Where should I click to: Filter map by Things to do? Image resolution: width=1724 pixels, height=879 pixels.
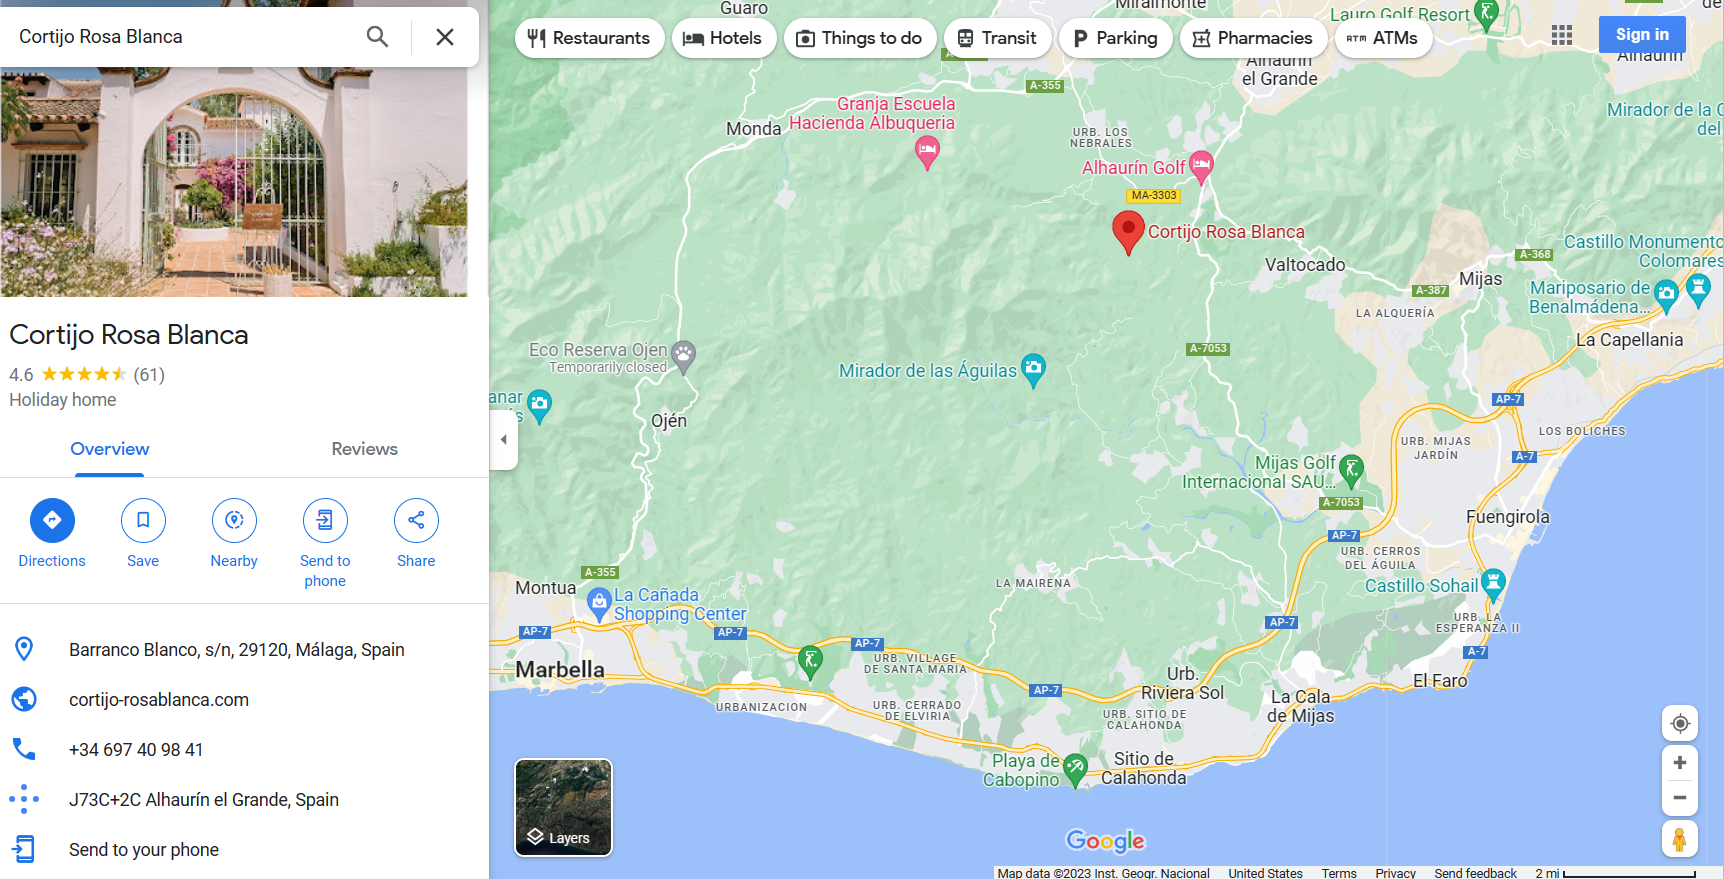(860, 38)
